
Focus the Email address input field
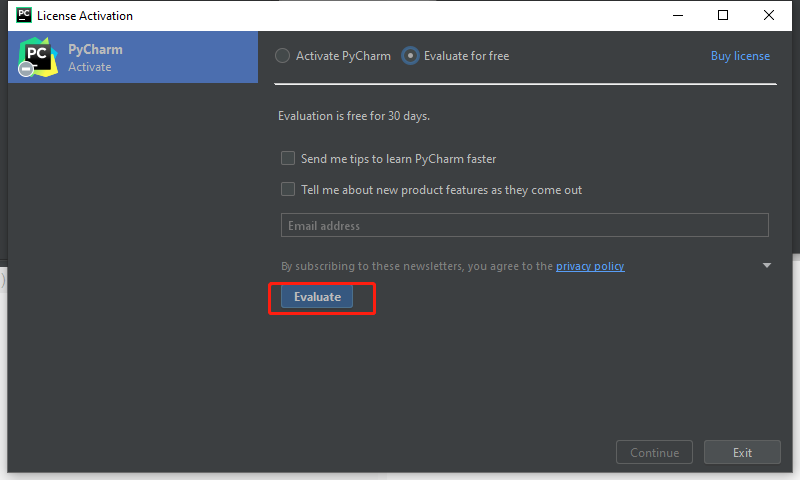(524, 225)
